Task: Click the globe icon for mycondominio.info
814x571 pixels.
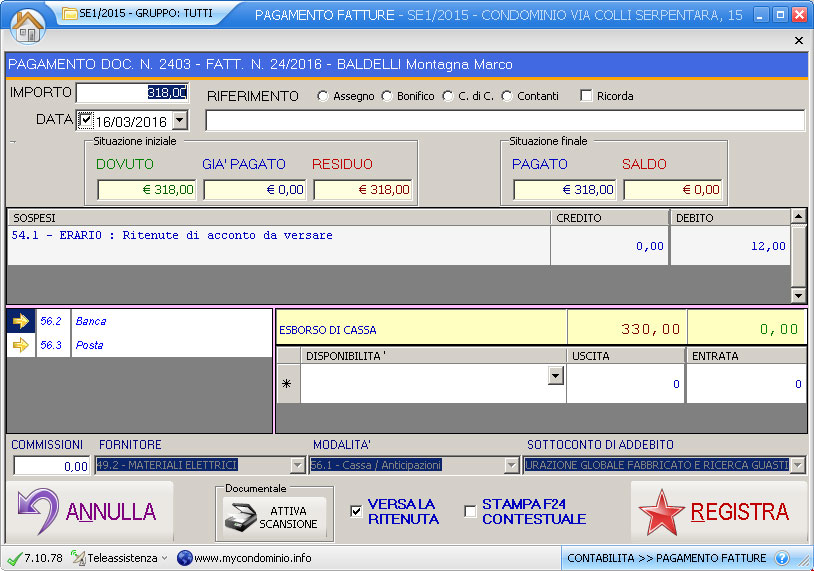Action: 184,558
